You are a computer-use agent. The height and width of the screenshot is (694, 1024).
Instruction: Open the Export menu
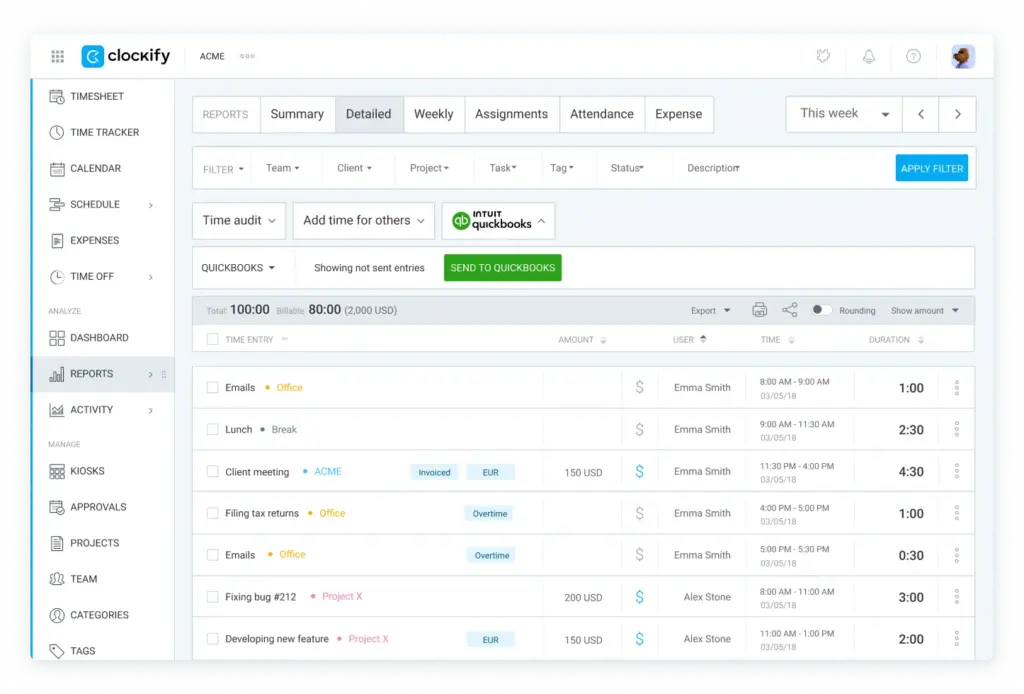pos(711,311)
